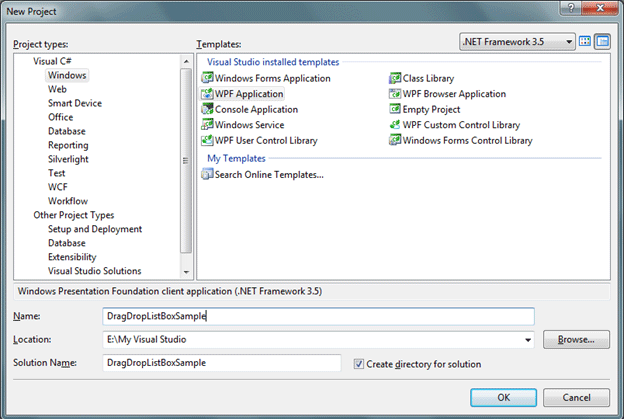Click the dialog help question mark button
Viewport: 624px width, 419px height.
pos(571,8)
